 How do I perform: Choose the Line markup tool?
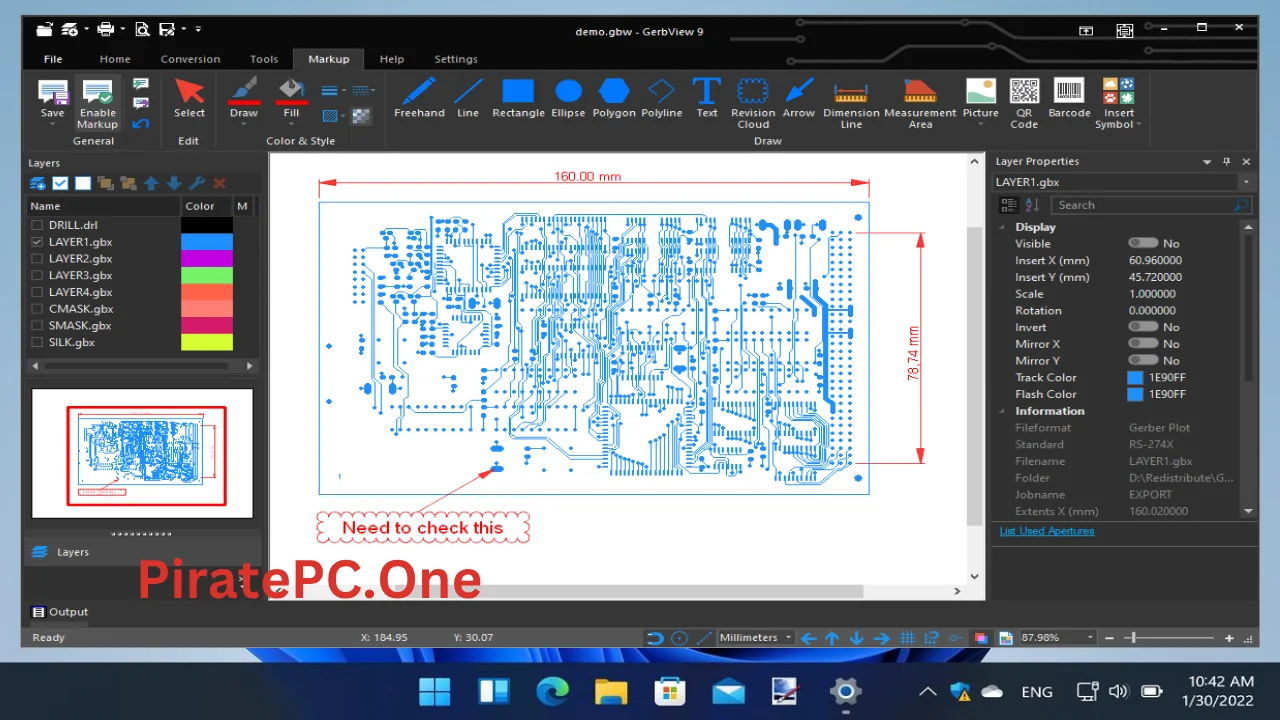tap(468, 99)
